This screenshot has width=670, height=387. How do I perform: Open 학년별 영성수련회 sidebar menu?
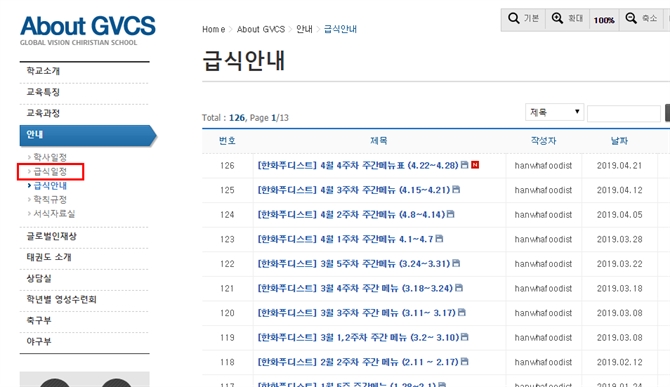tap(62, 299)
